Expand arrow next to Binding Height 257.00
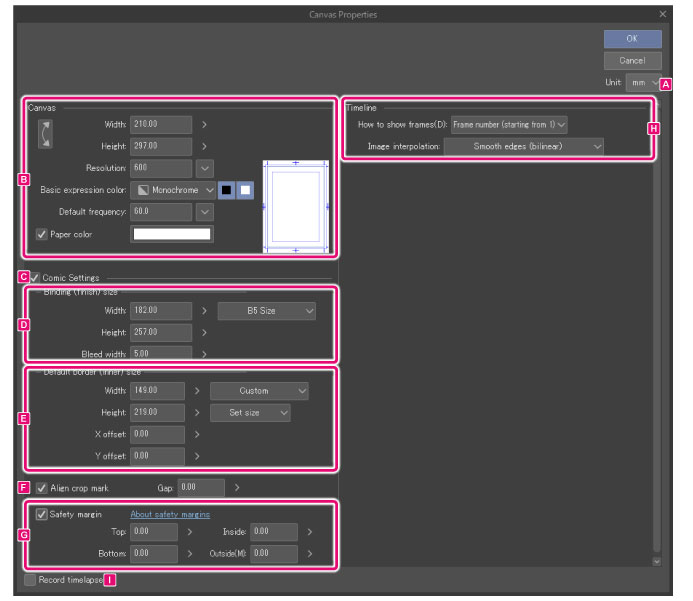 (x=204, y=332)
